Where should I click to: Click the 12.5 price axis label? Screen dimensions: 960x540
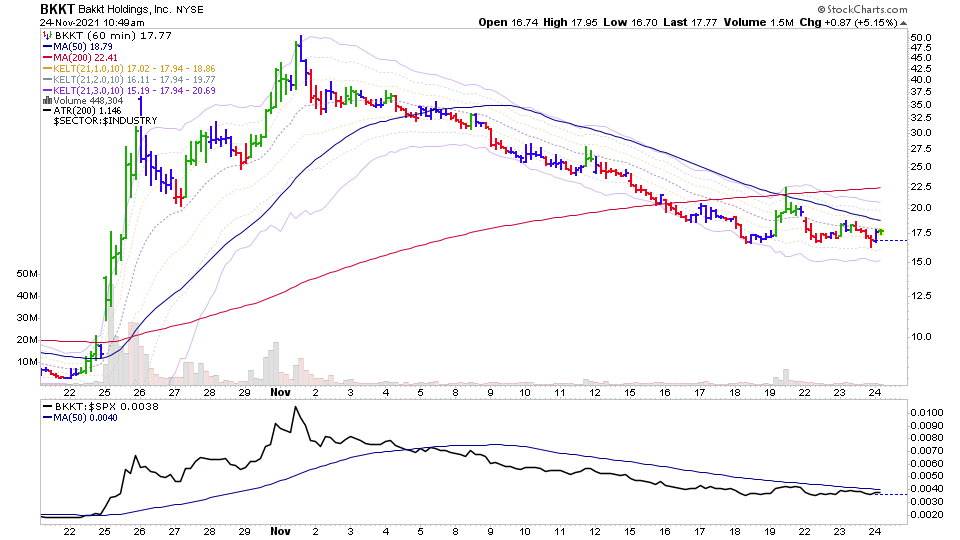pyautogui.click(x=921, y=296)
